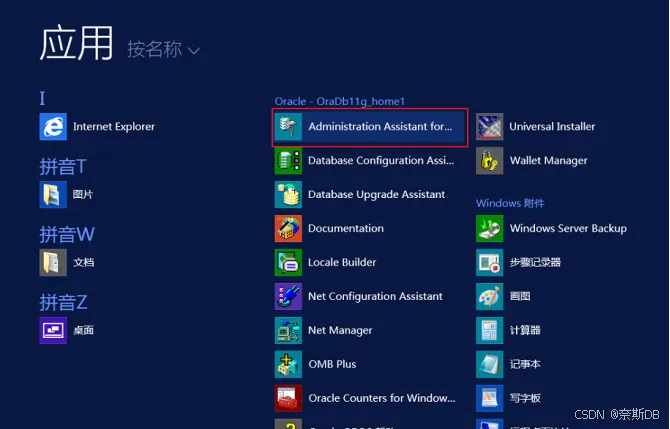Viewport: 670px width, 429px height.
Task: Click the Locale Builder label text
Action: pyautogui.click(x=342, y=262)
